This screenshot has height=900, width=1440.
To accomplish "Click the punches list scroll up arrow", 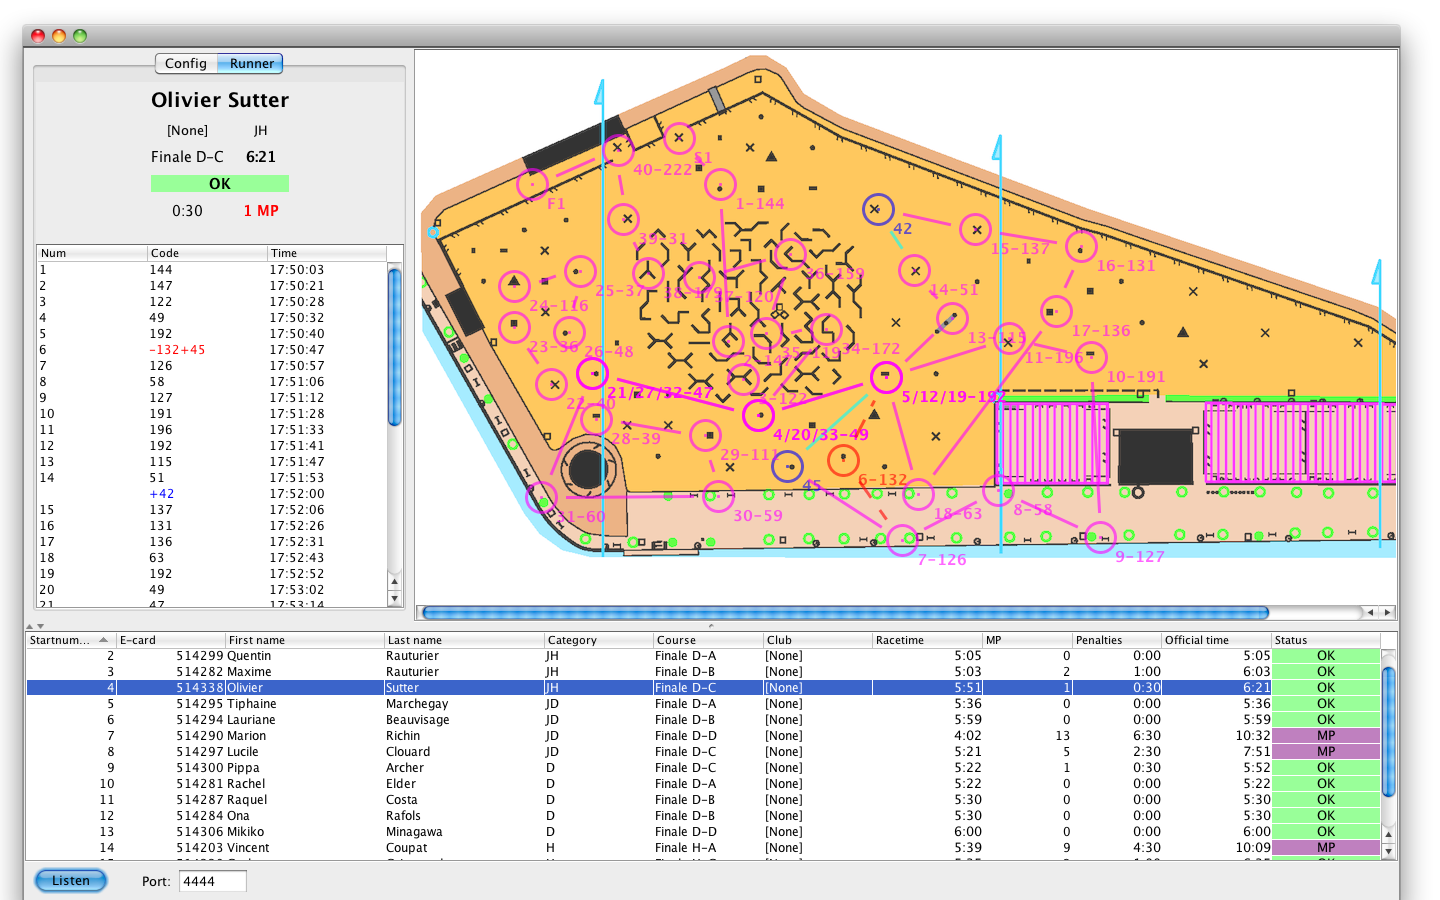I will pos(394,582).
